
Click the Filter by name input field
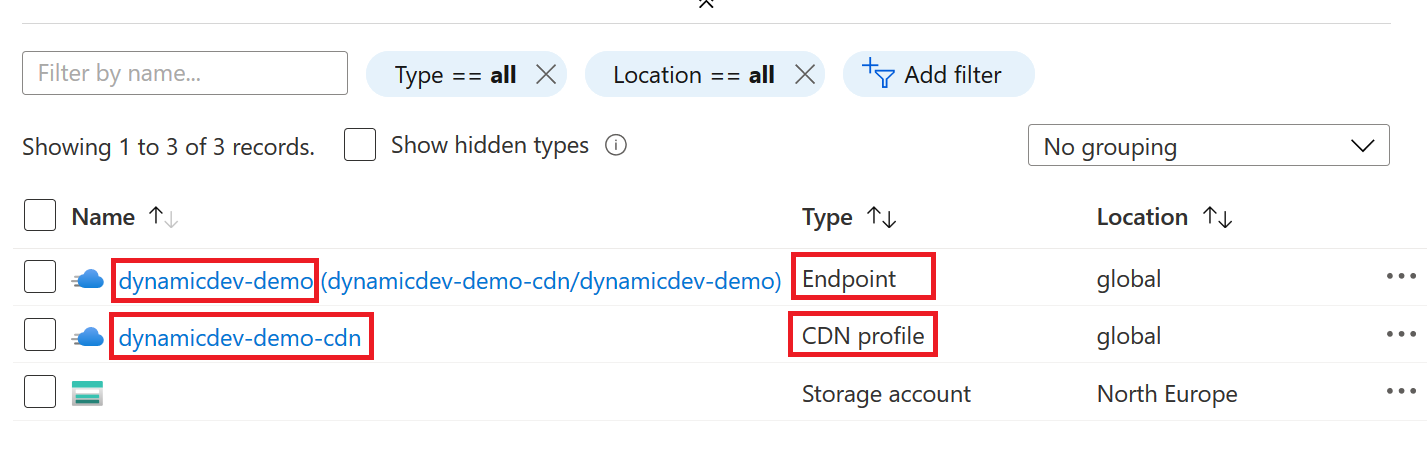(x=185, y=74)
